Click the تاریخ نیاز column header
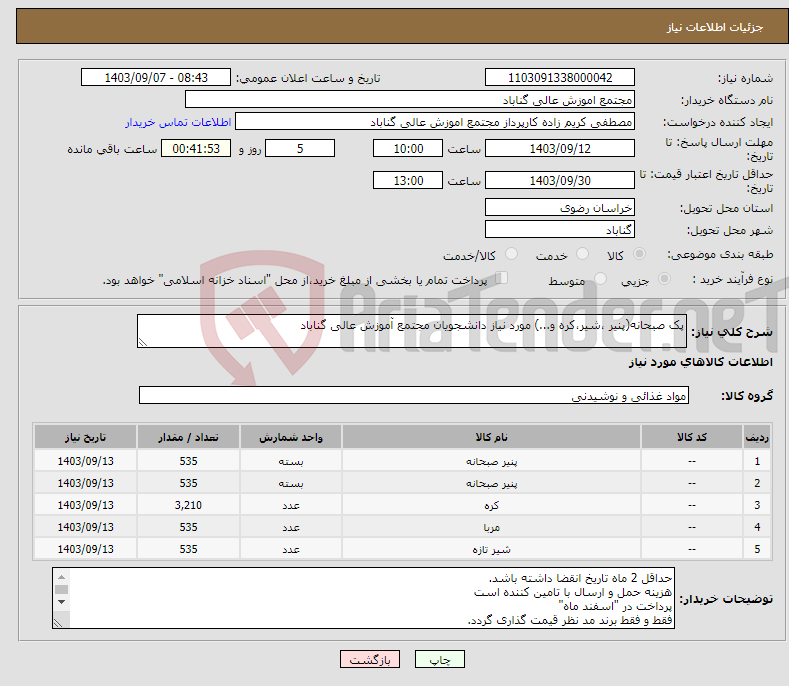Viewport: 789px width, 686px height. pos(86,437)
